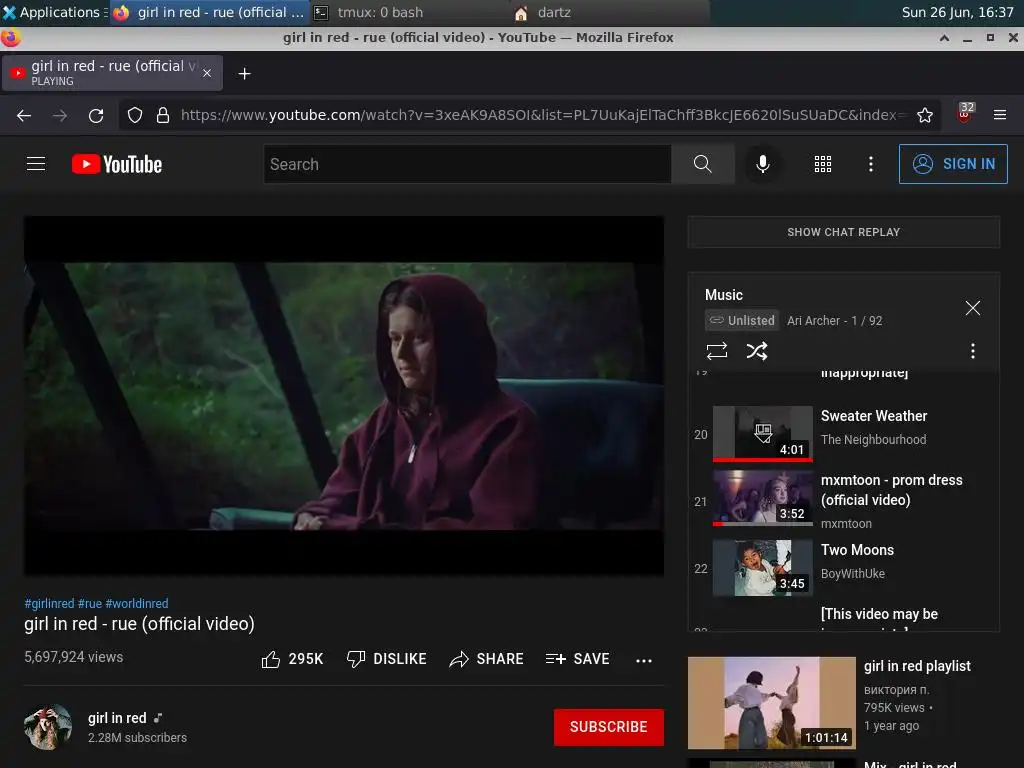Open the Music playlist three-dot options menu
The width and height of the screenshot is (1024, 768).
pos(972,351)
